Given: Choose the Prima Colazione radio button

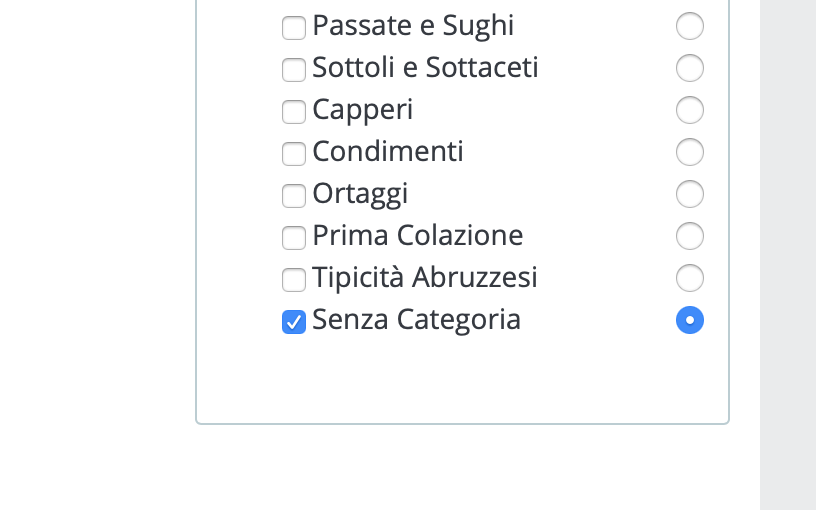Looking at the screenshot, I should (x=690, y=236).
